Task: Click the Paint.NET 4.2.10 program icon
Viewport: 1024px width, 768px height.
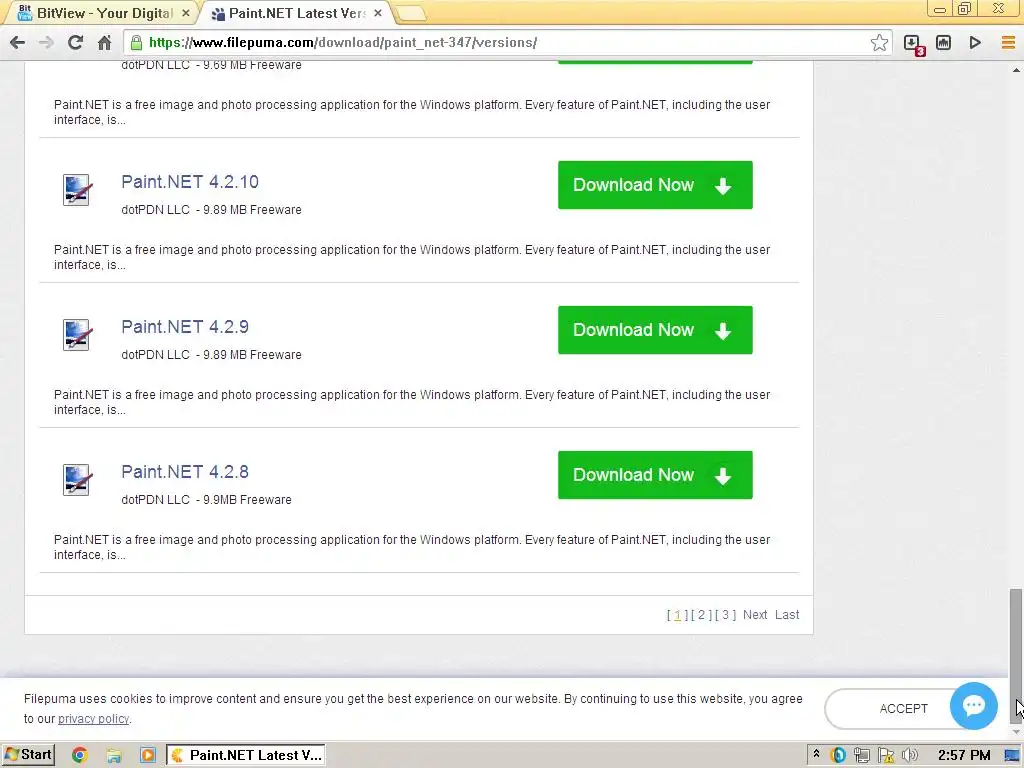Action: (77, 189)
